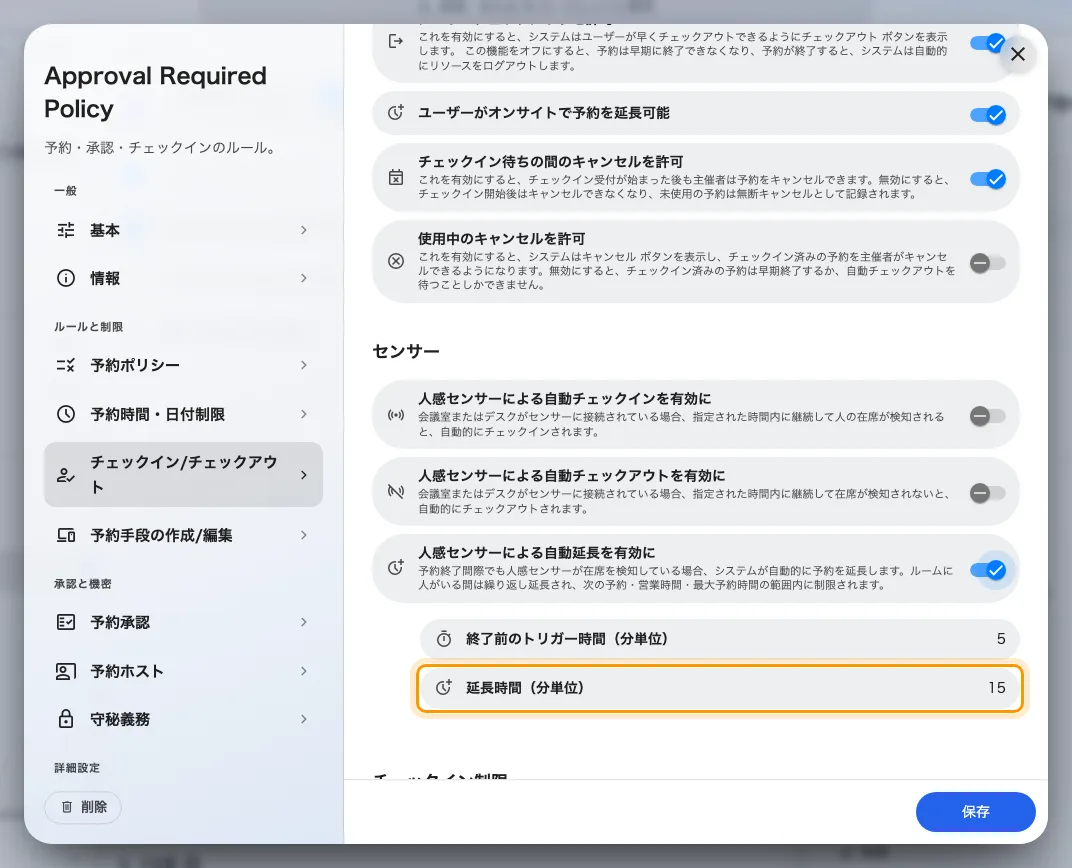Click 予約・承認・チェックインのルール。 subtitle
Image resolution: width=1072 pixels, height=868 pixels.
point(161,148)
